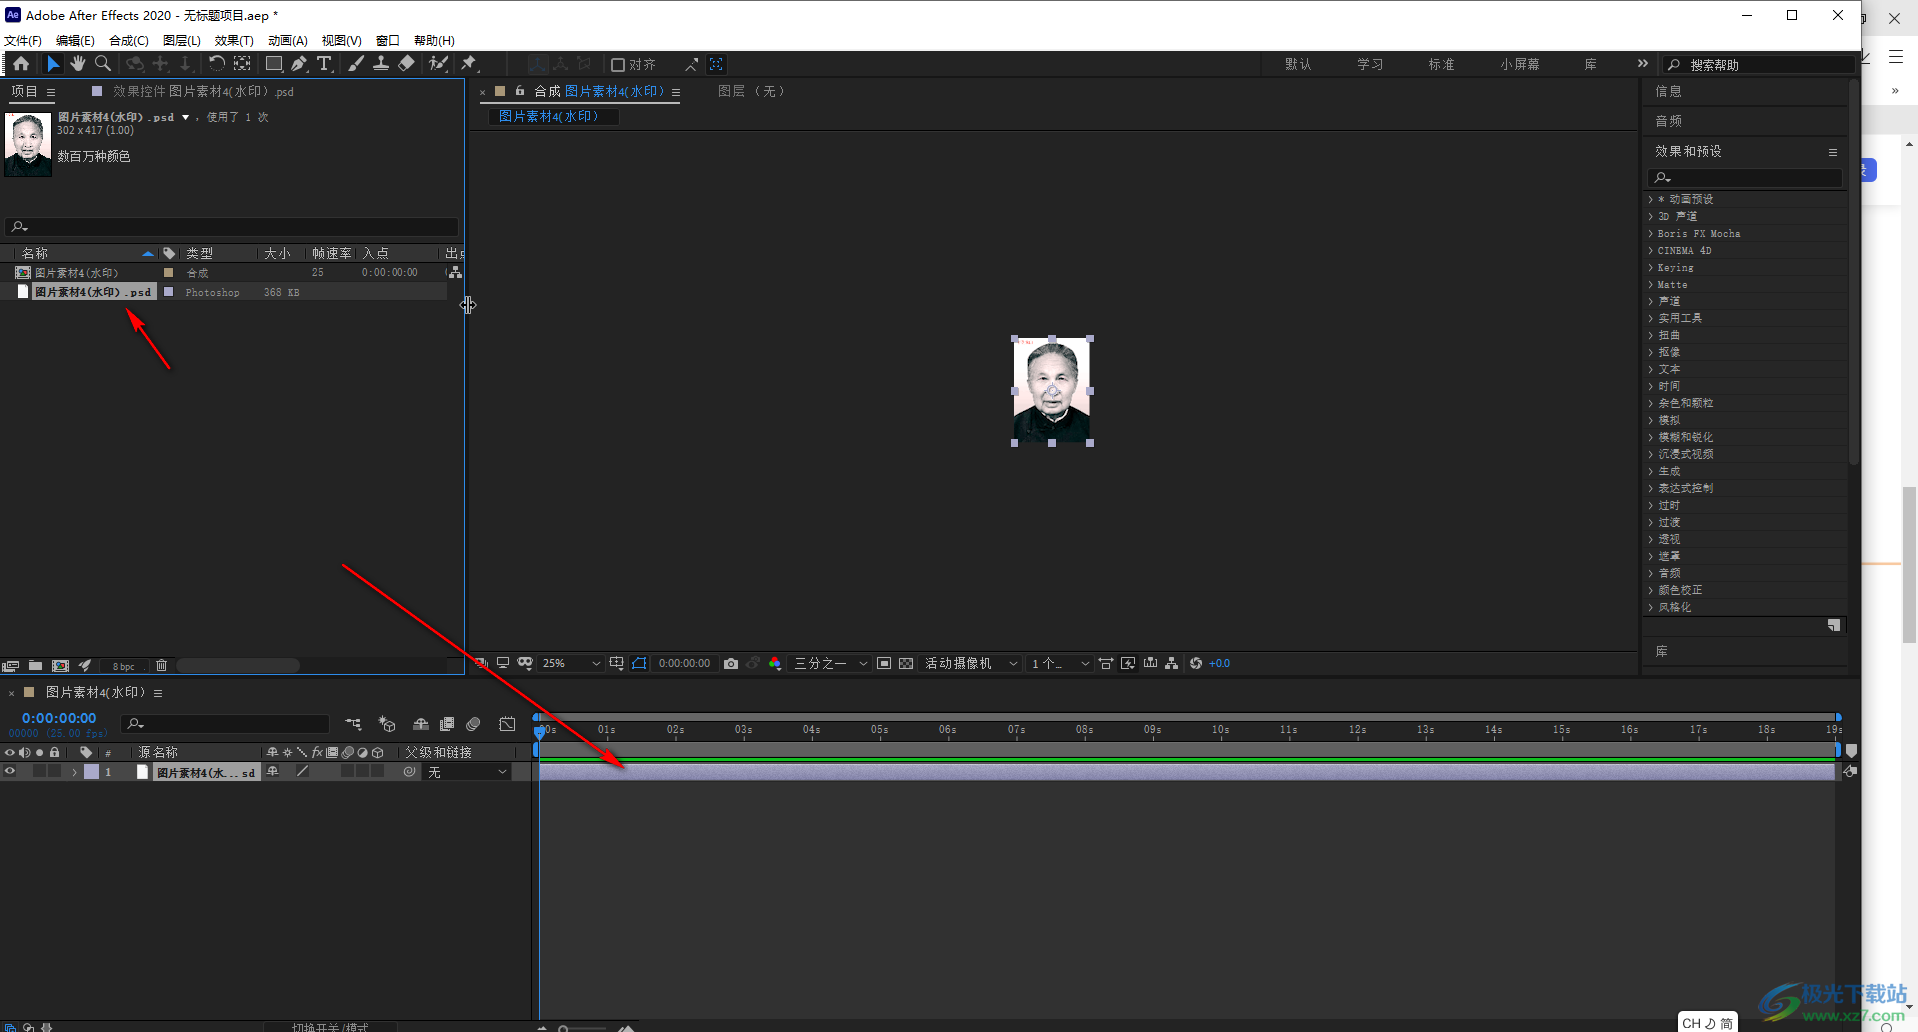
Task: Click the Project panel footage thumbnail
Action: point(28,145)
